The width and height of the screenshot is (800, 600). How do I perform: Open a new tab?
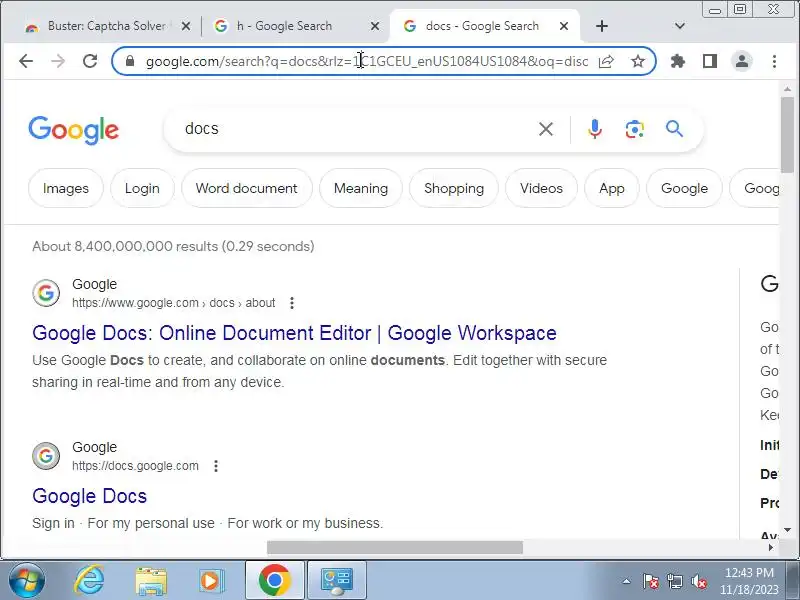coord(602,26)
